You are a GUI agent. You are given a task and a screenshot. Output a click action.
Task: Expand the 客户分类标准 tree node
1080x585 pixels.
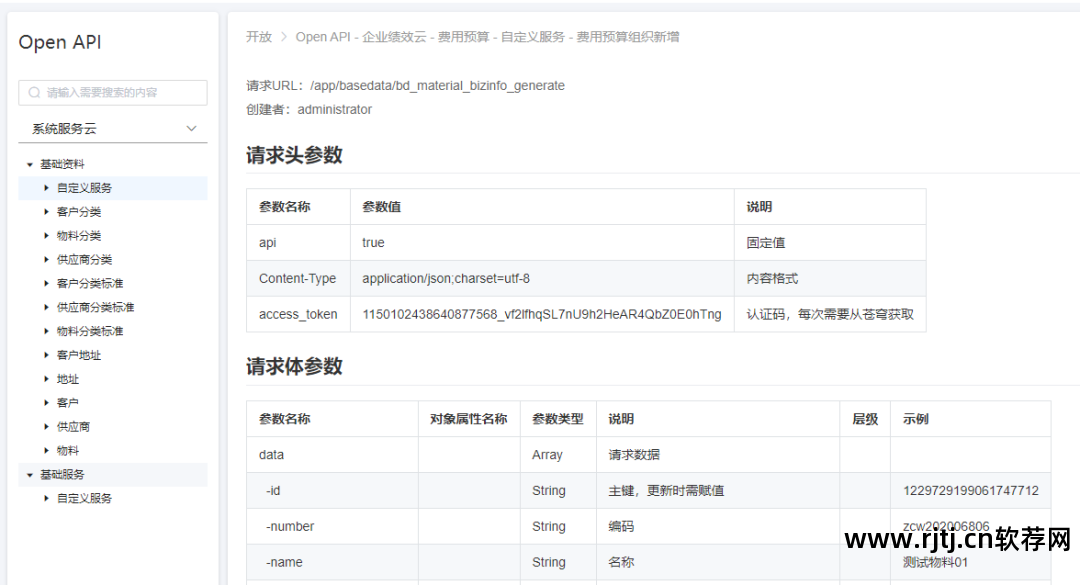click(x=46, y=283)
